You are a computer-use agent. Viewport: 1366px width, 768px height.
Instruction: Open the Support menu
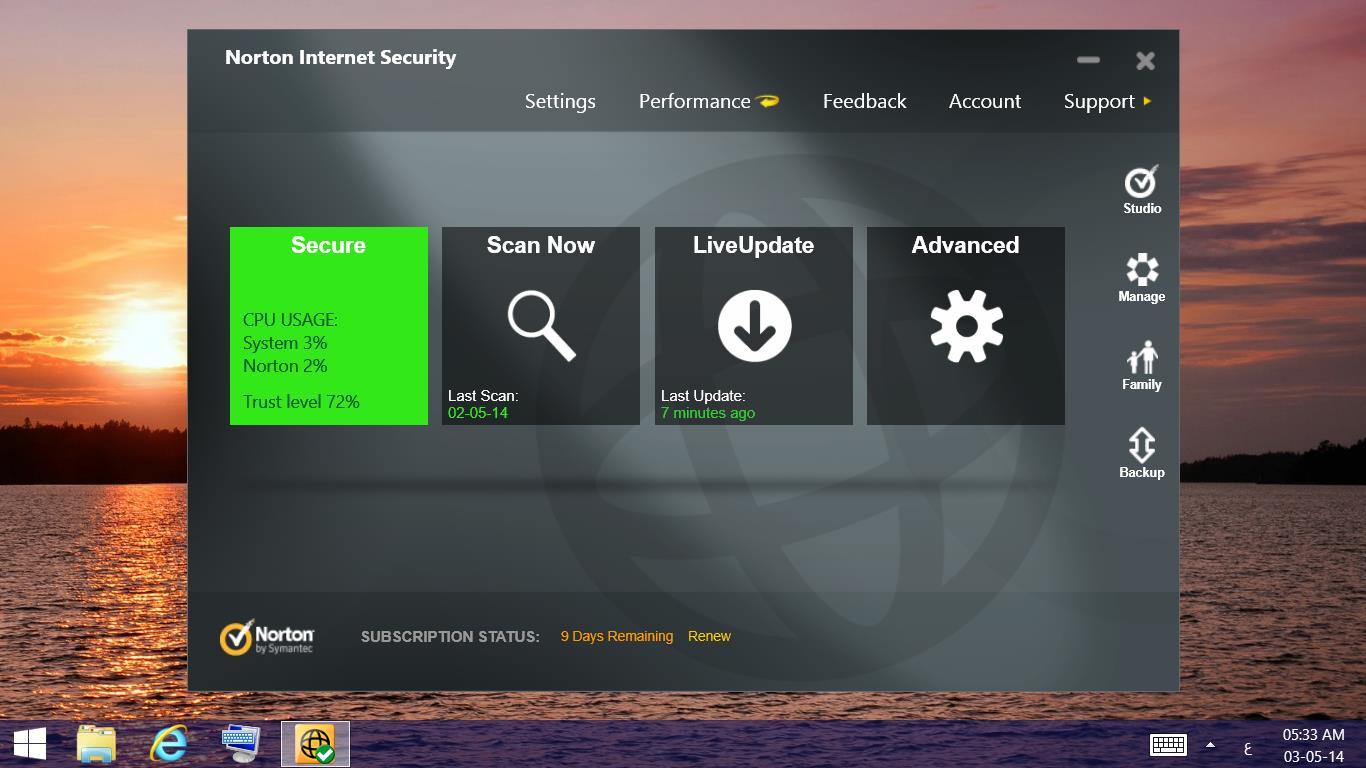(1099, 102)
